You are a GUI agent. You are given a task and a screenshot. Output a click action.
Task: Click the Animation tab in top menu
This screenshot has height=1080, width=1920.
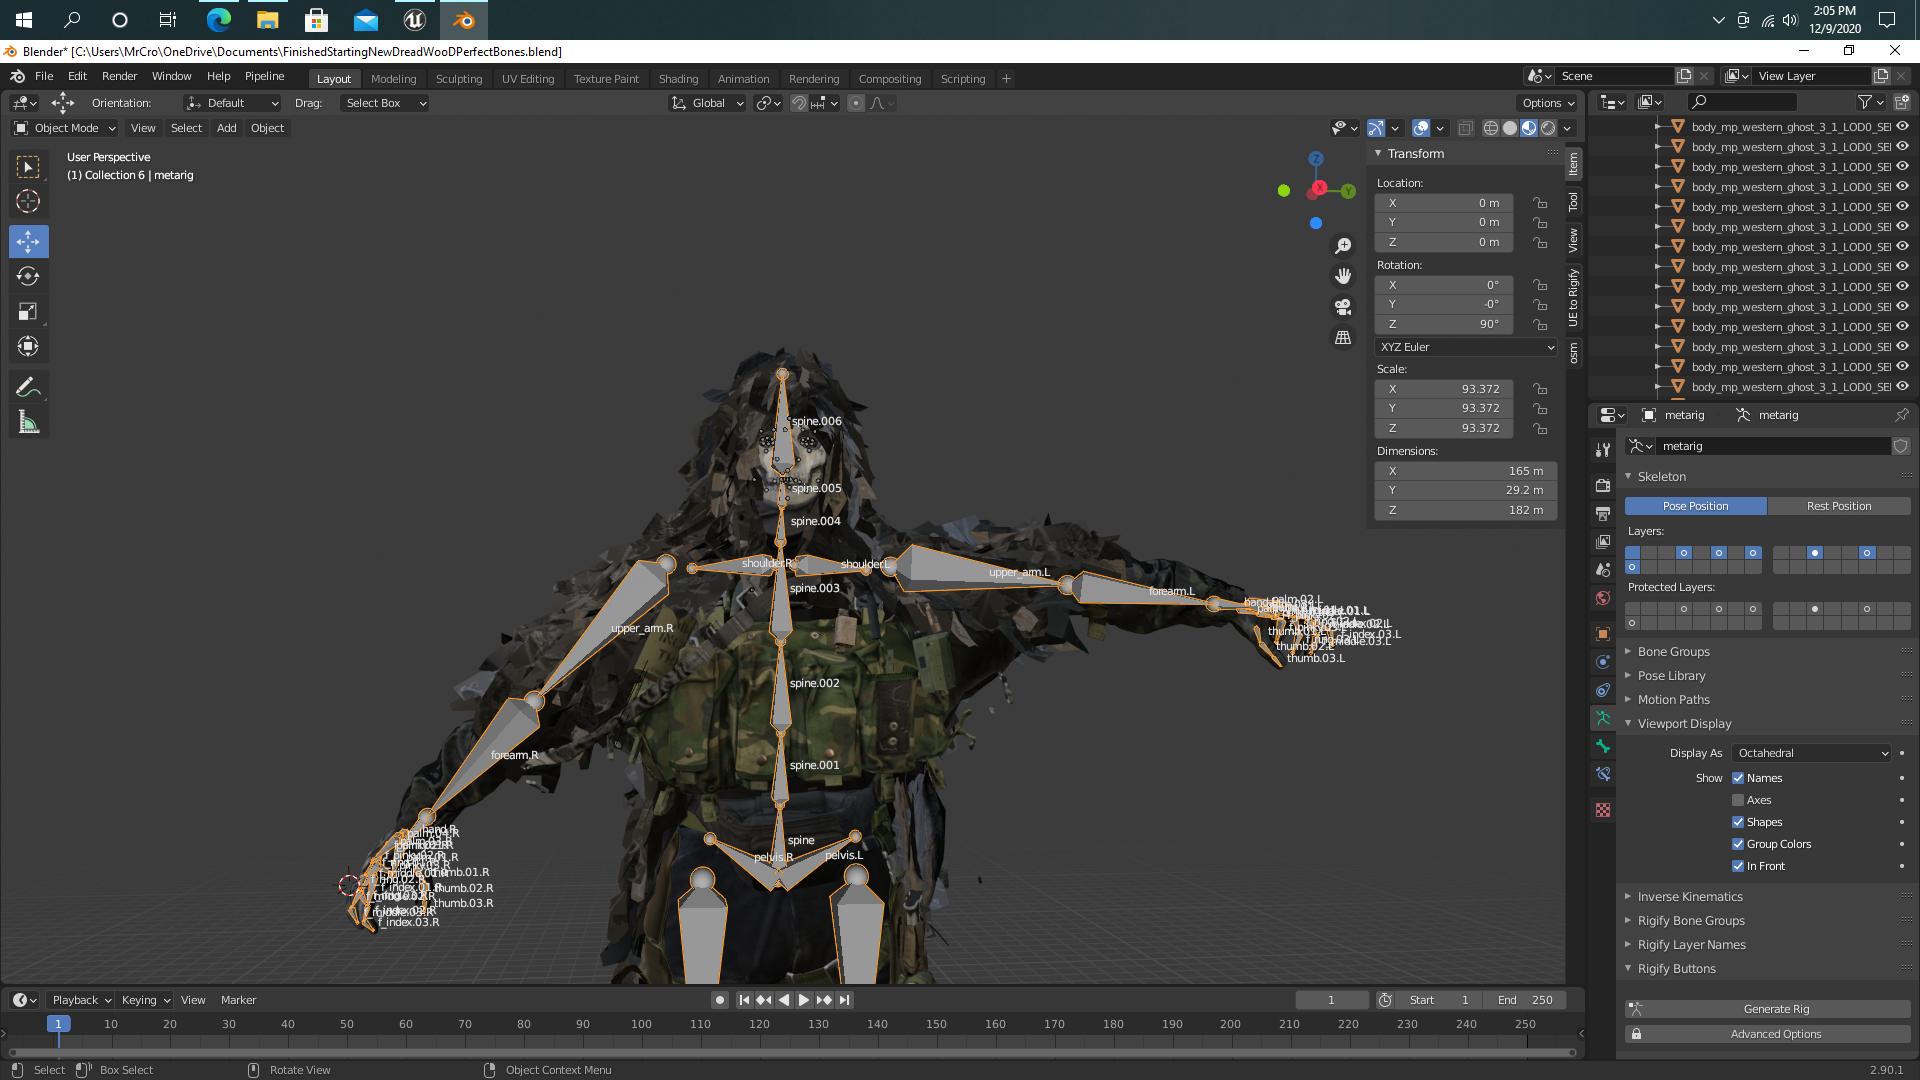744,78
